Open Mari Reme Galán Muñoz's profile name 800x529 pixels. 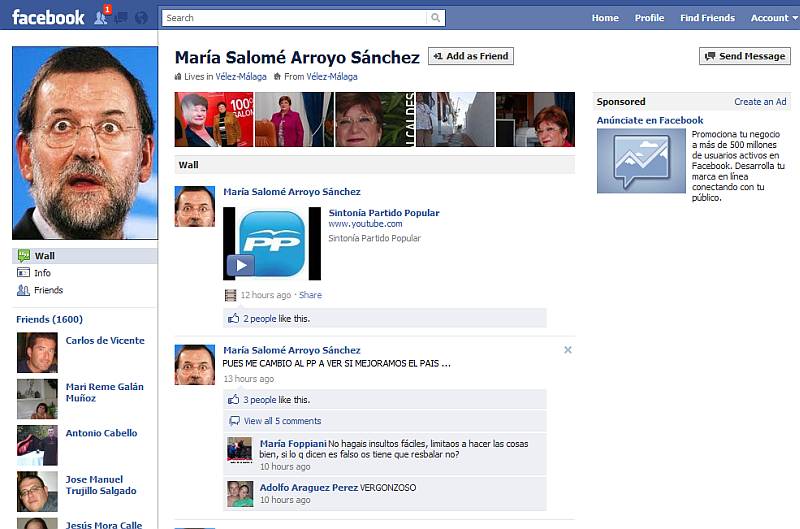click(105, 392)
